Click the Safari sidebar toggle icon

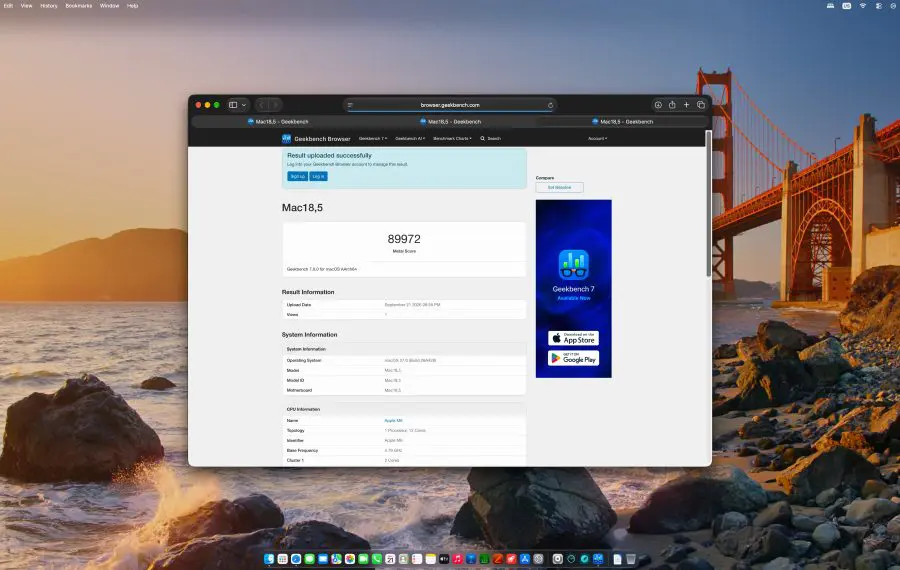233,105
